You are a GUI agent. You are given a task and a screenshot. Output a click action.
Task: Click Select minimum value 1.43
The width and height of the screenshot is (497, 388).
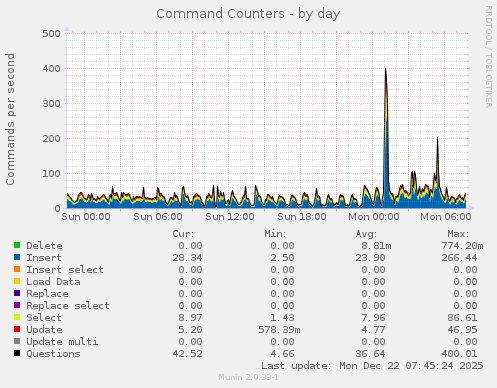[282, 318]
